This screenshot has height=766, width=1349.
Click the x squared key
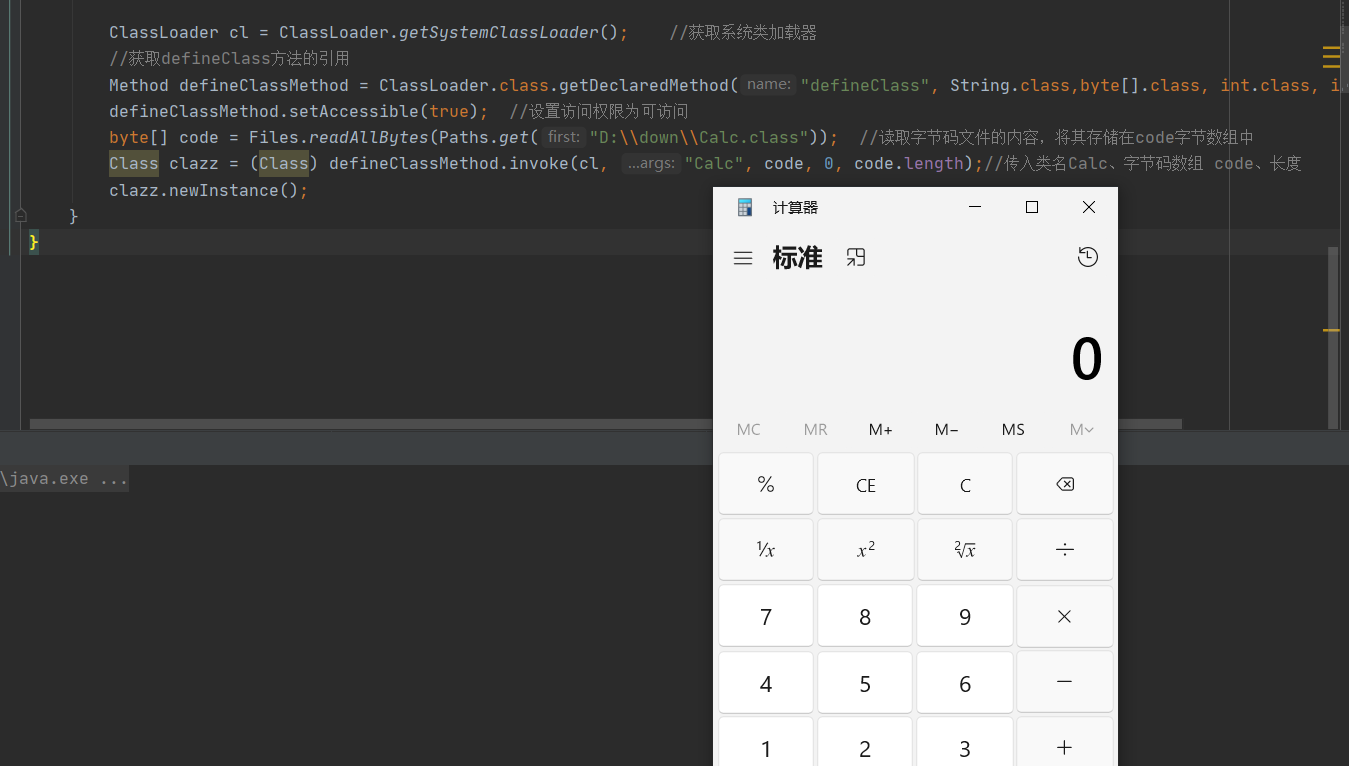[x=866, y=549]
